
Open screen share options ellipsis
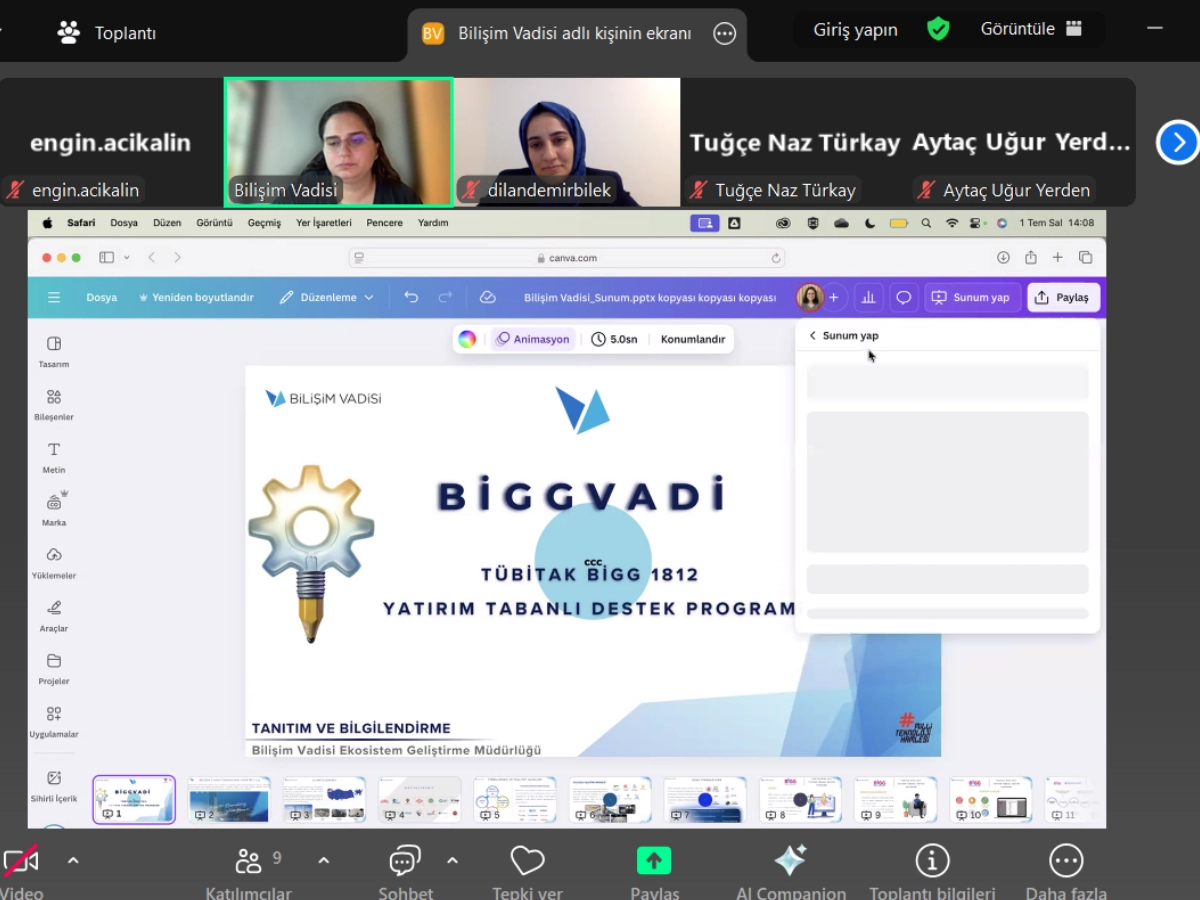pyautogui.click(x=724, y=33)
